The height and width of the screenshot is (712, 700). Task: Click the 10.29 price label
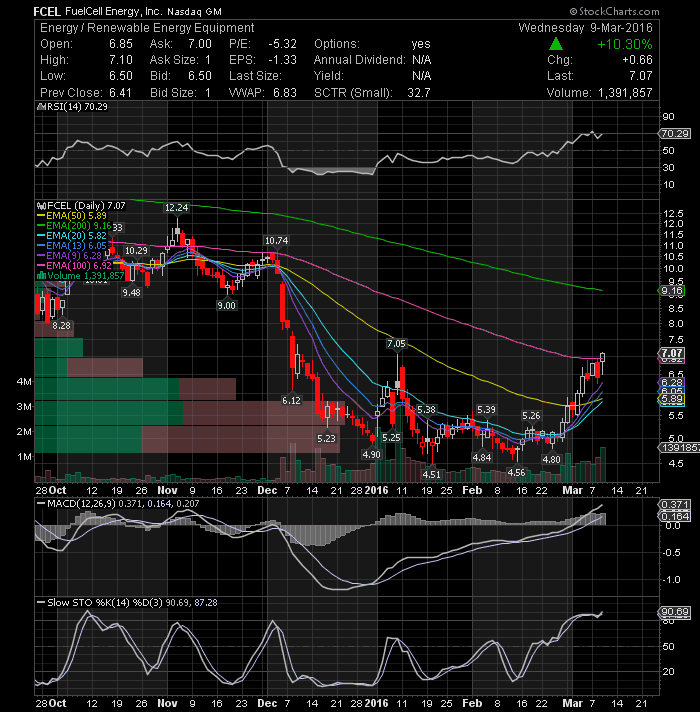click(136, 251)
